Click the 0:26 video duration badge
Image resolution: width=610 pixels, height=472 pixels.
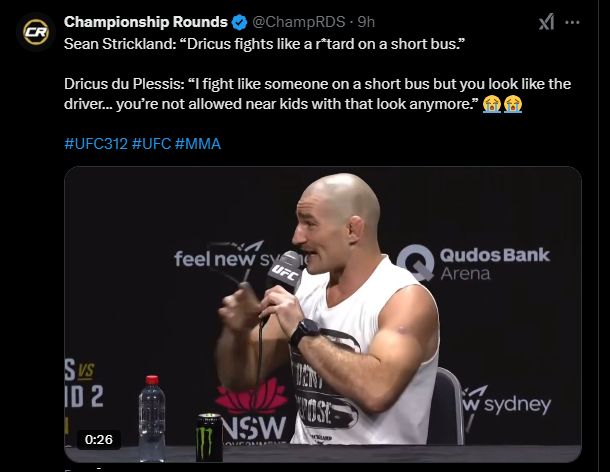click(x=98, y=439)
